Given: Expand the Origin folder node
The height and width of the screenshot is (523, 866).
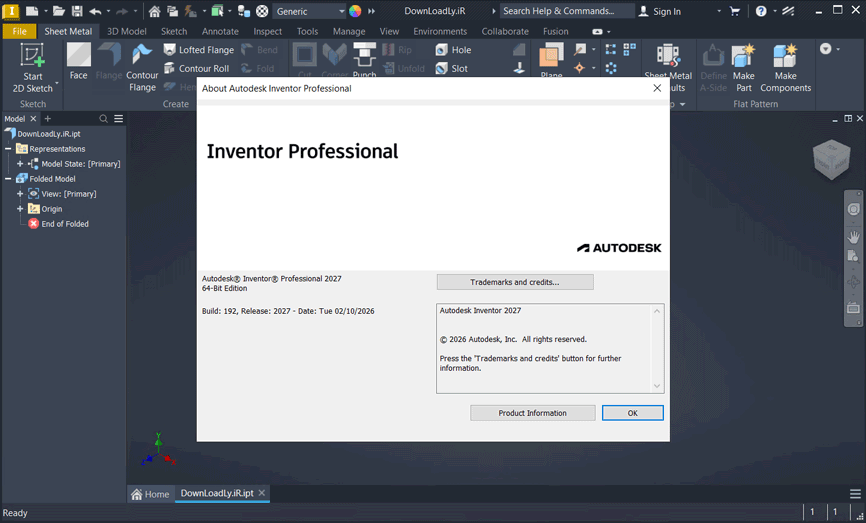Looking at the screenshot, I should click(20, 208).
